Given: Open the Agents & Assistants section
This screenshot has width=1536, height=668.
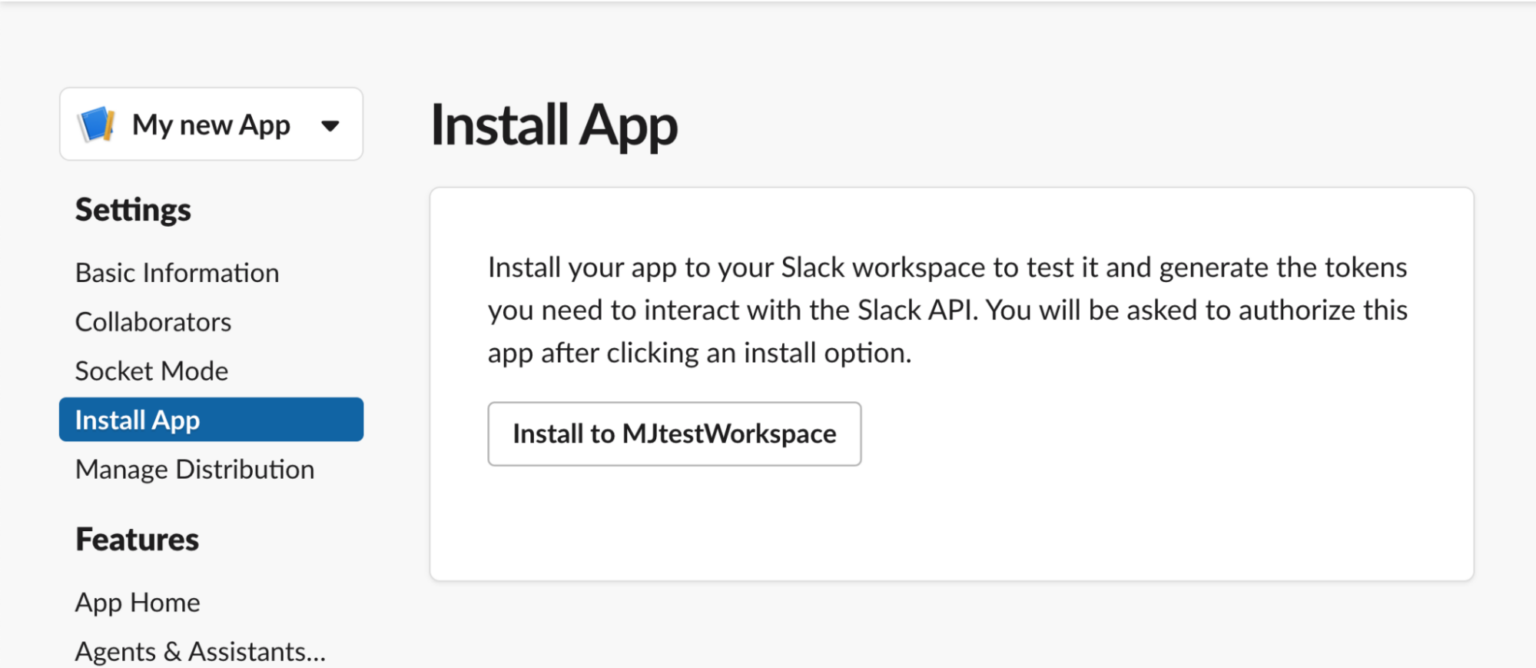Looking at the screenshot, I should [199, 650].
